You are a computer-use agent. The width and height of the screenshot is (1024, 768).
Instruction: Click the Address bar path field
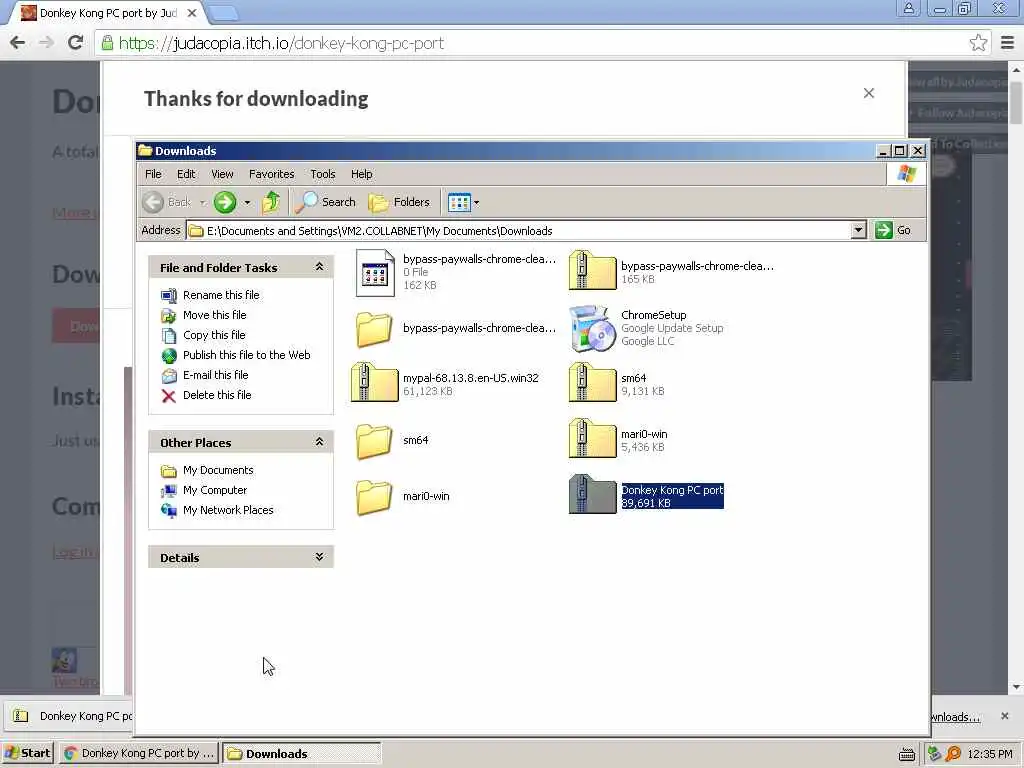tap(519, 231)
